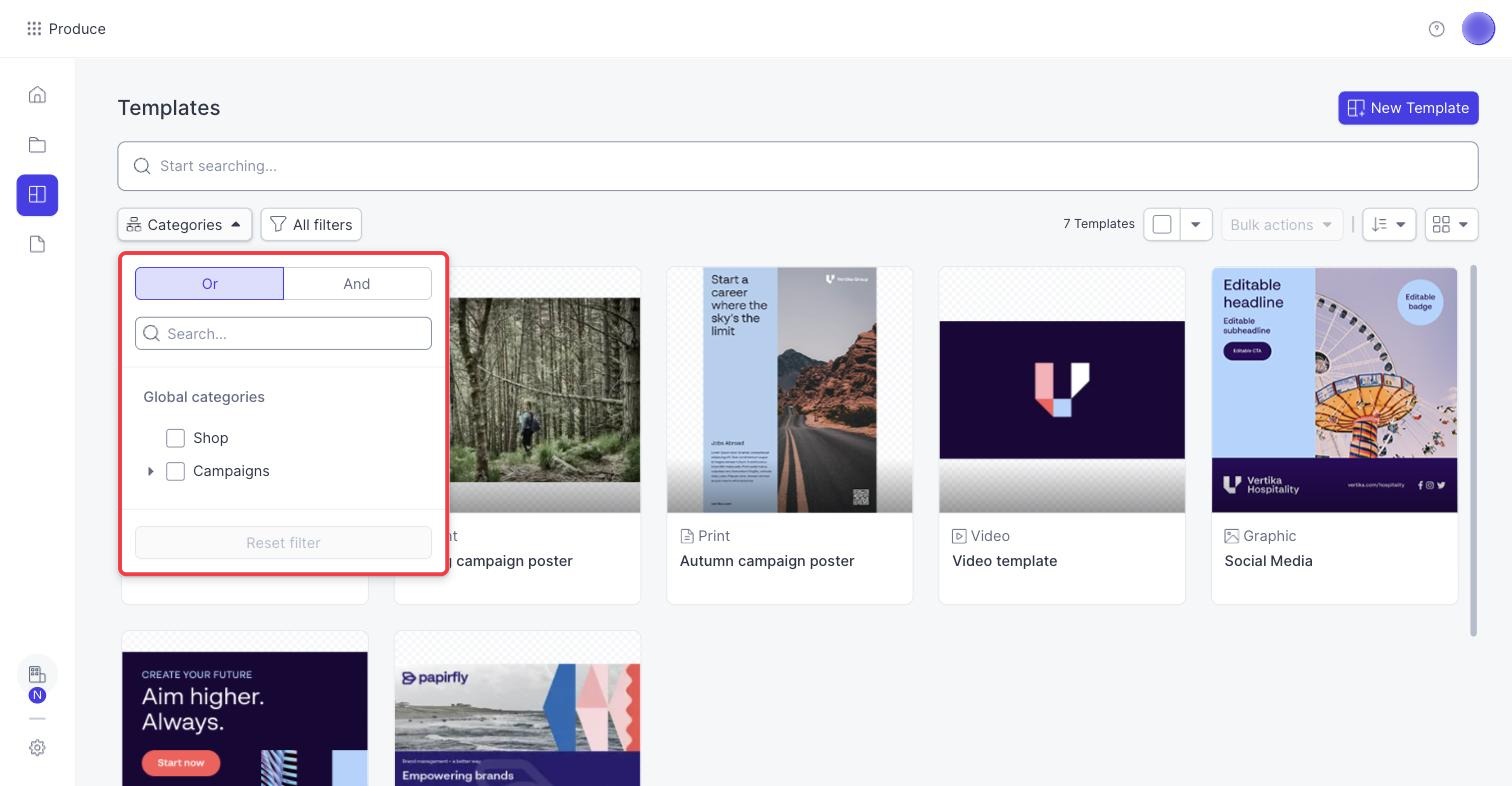Open the Bulk actions dropdown

tap(1282, 225)
